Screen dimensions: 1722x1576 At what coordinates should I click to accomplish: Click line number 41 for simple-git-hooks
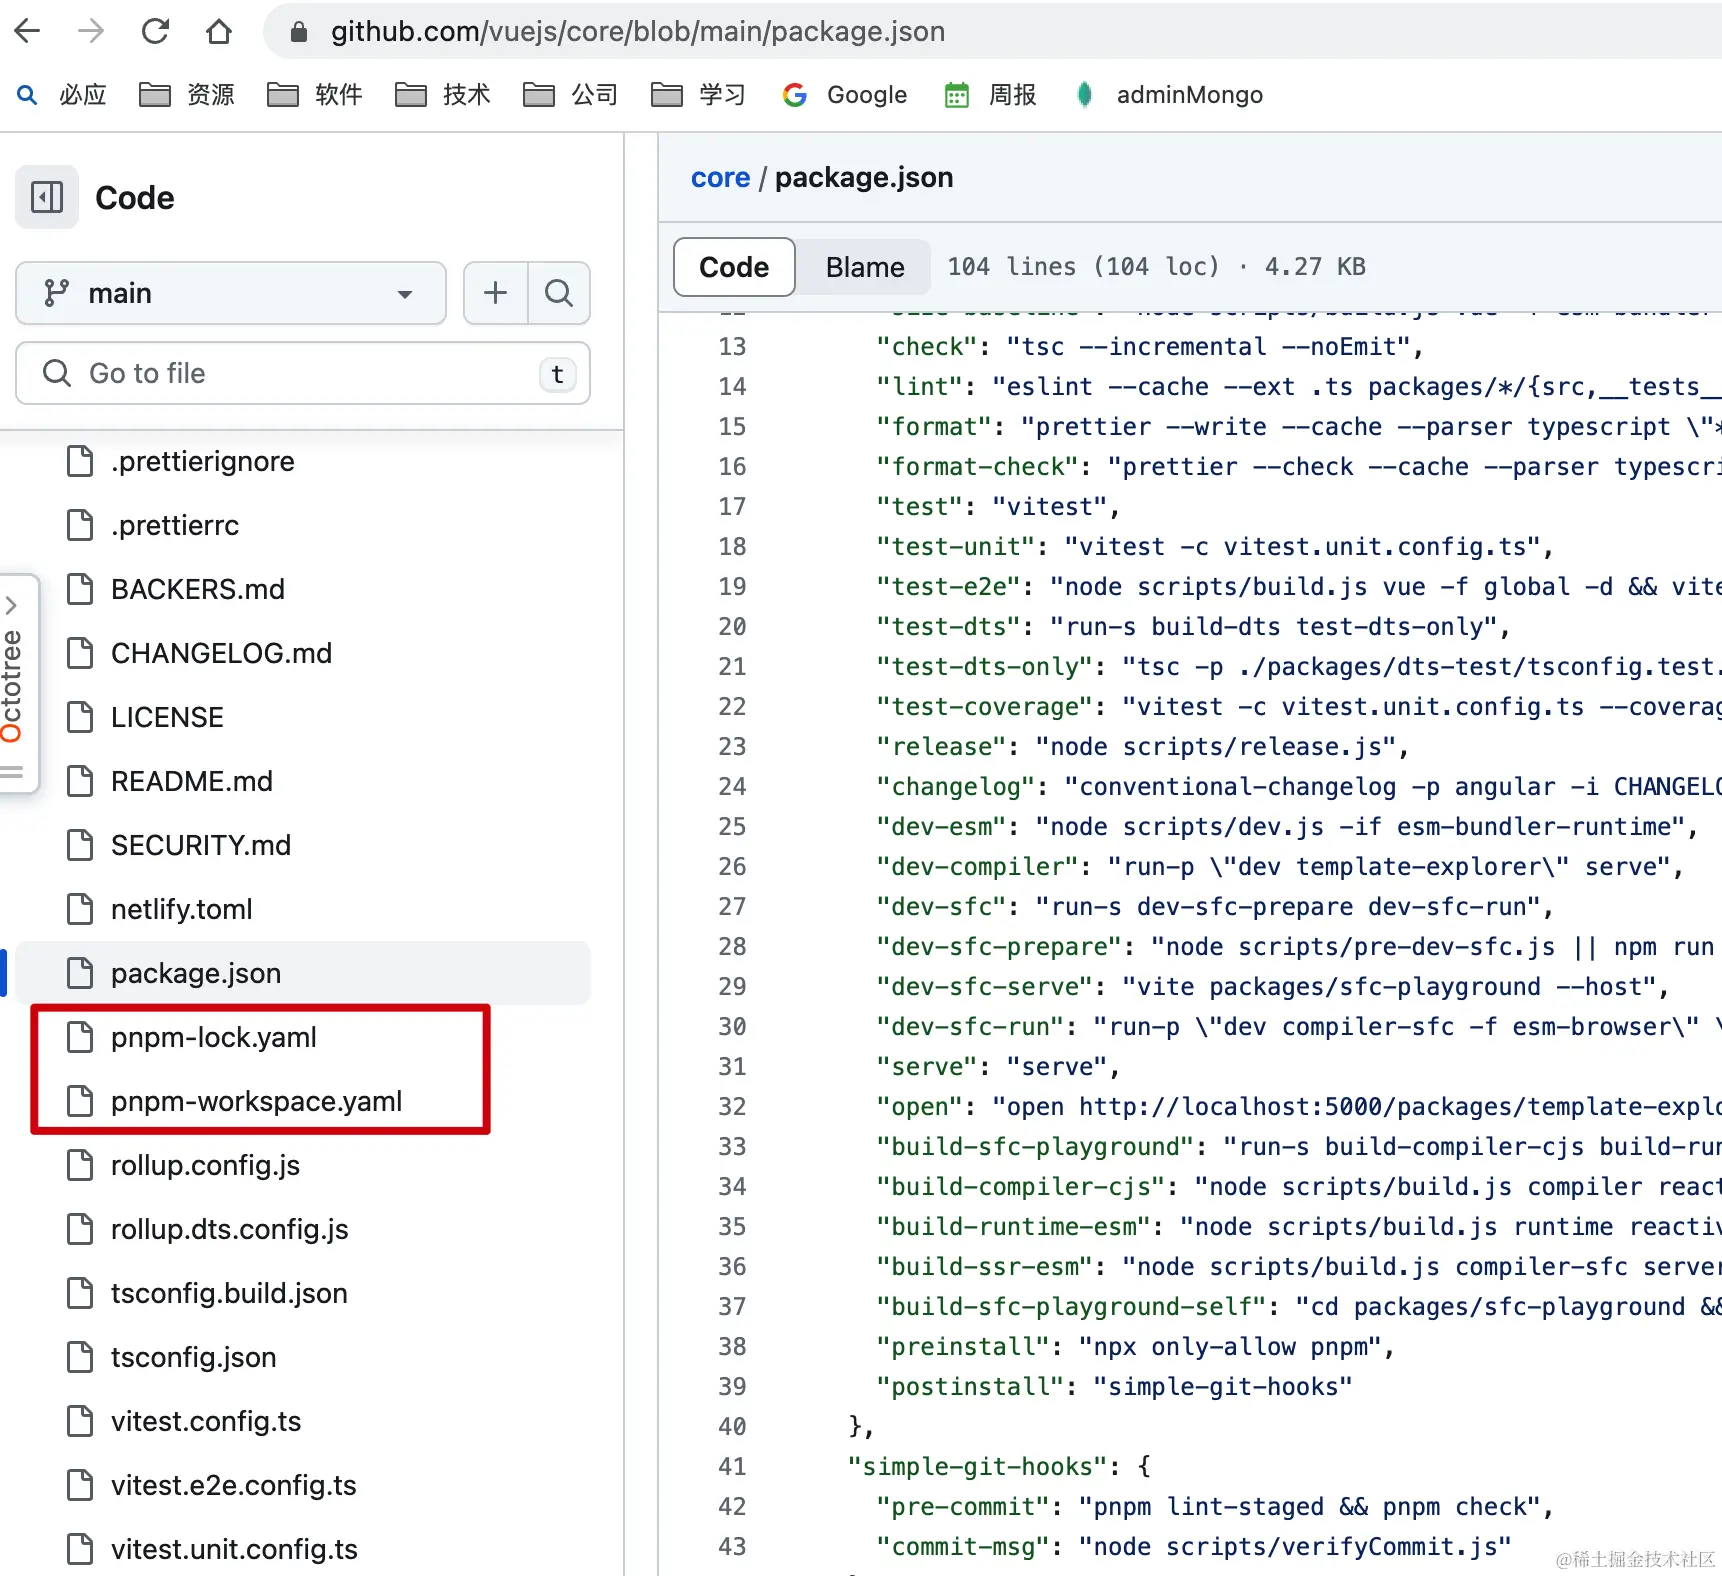(732, 1467)
